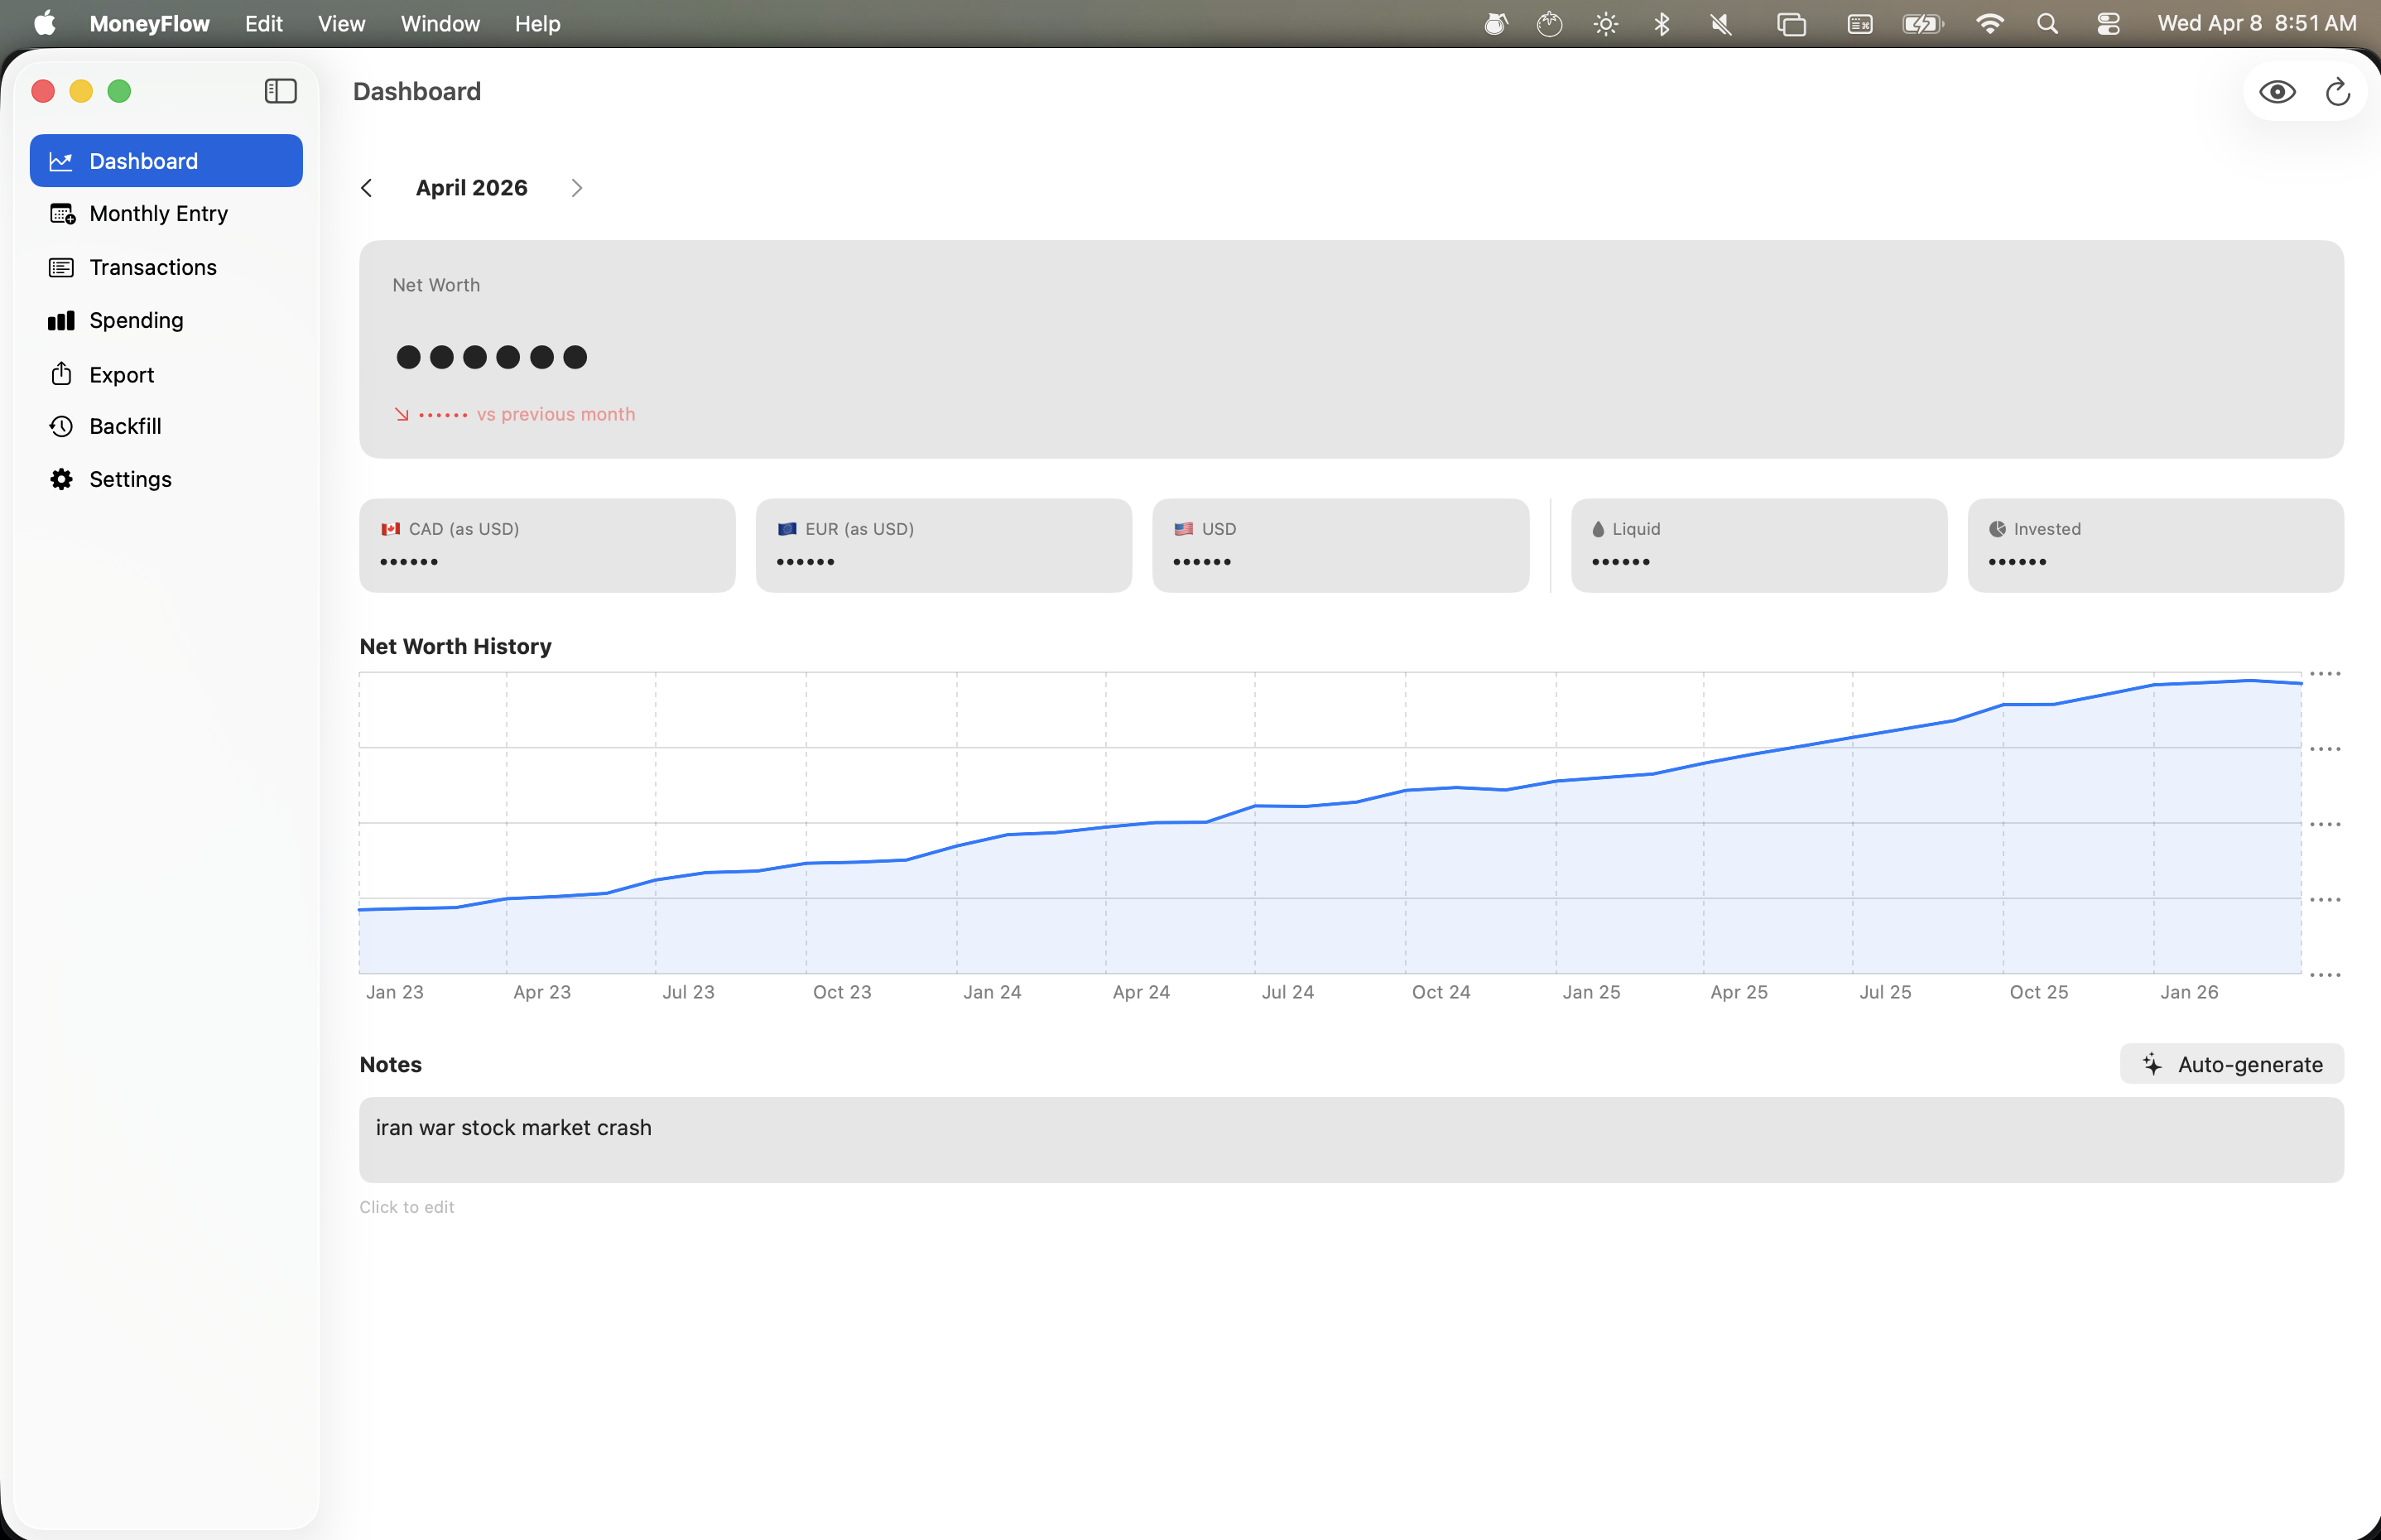The image size is (2381, 1540).
Task: Open the View menu
Action: point(340,23)
